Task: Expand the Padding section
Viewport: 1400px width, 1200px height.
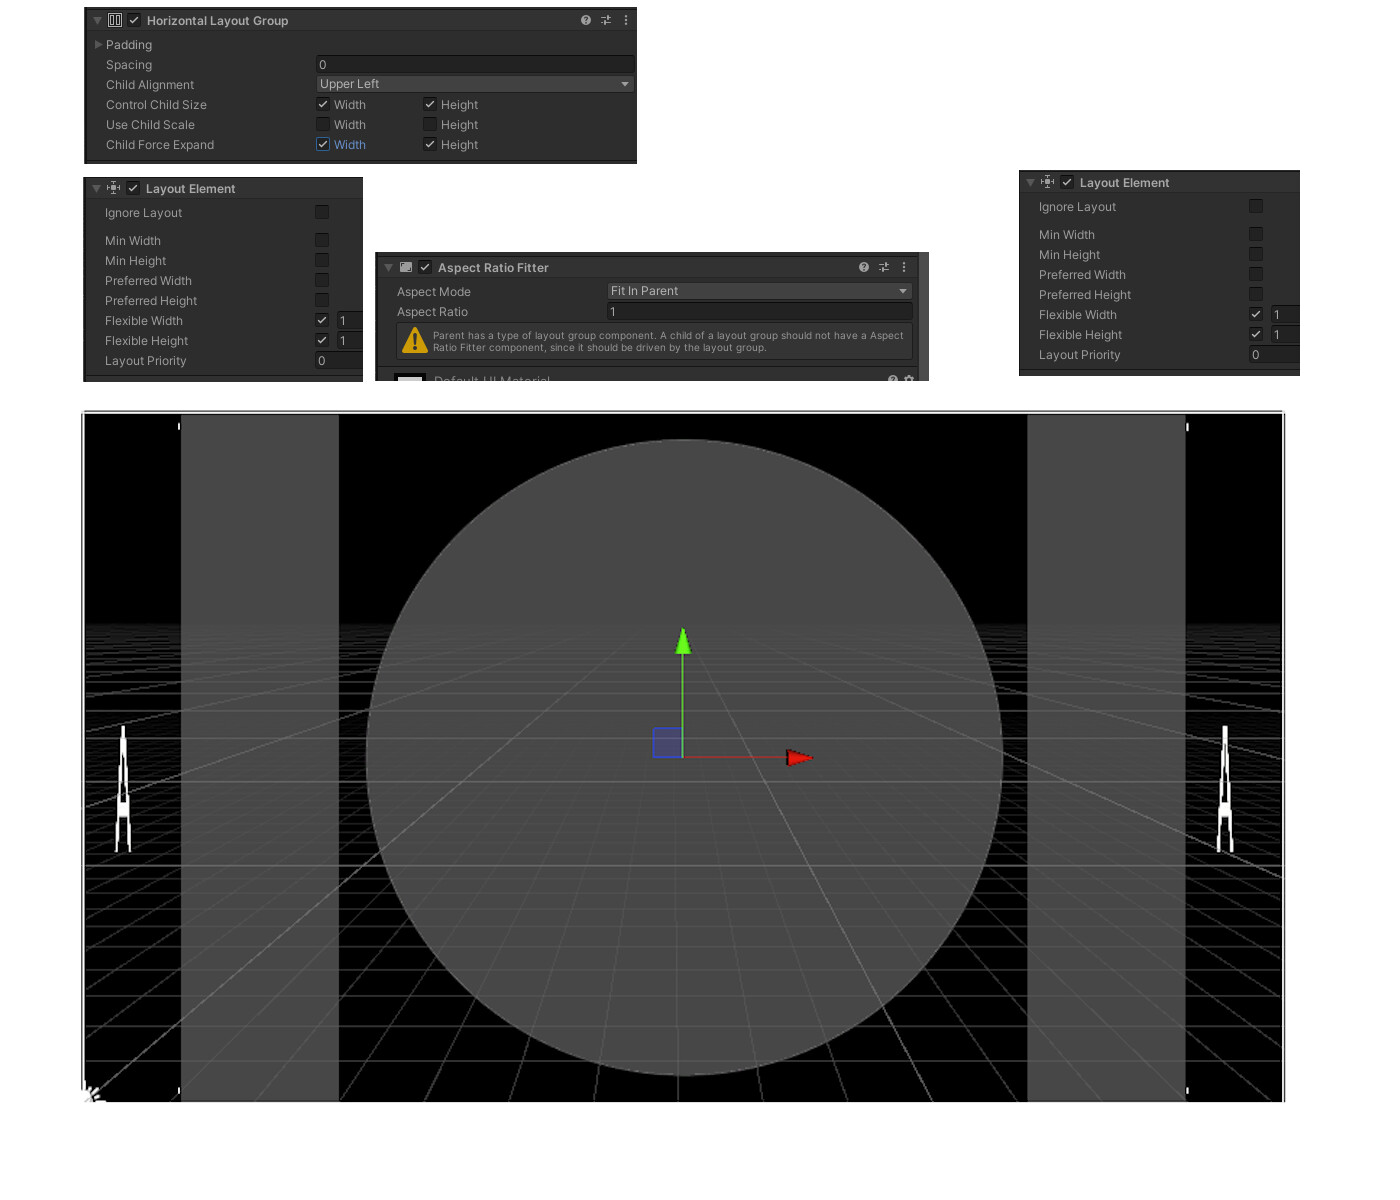Action: [x=97, y=44]
